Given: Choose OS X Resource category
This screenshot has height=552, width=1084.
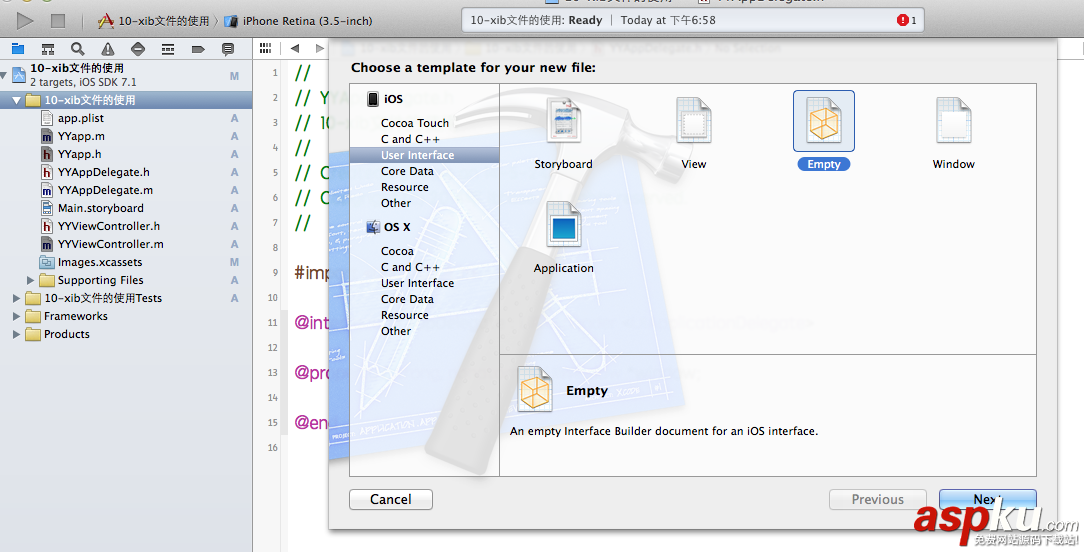Looking at the screenshot, I should tap(404, 315).
